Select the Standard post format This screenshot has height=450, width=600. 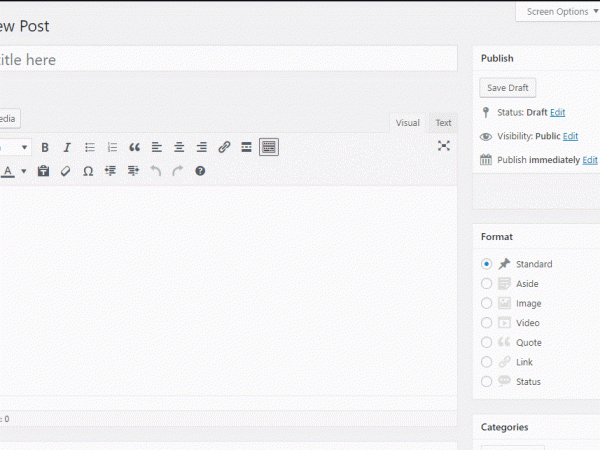(486, 264)
